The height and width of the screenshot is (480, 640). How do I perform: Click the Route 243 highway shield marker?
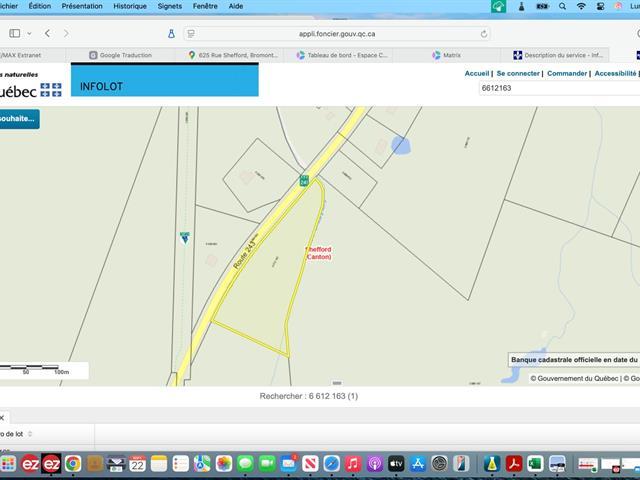coord(304,180)
